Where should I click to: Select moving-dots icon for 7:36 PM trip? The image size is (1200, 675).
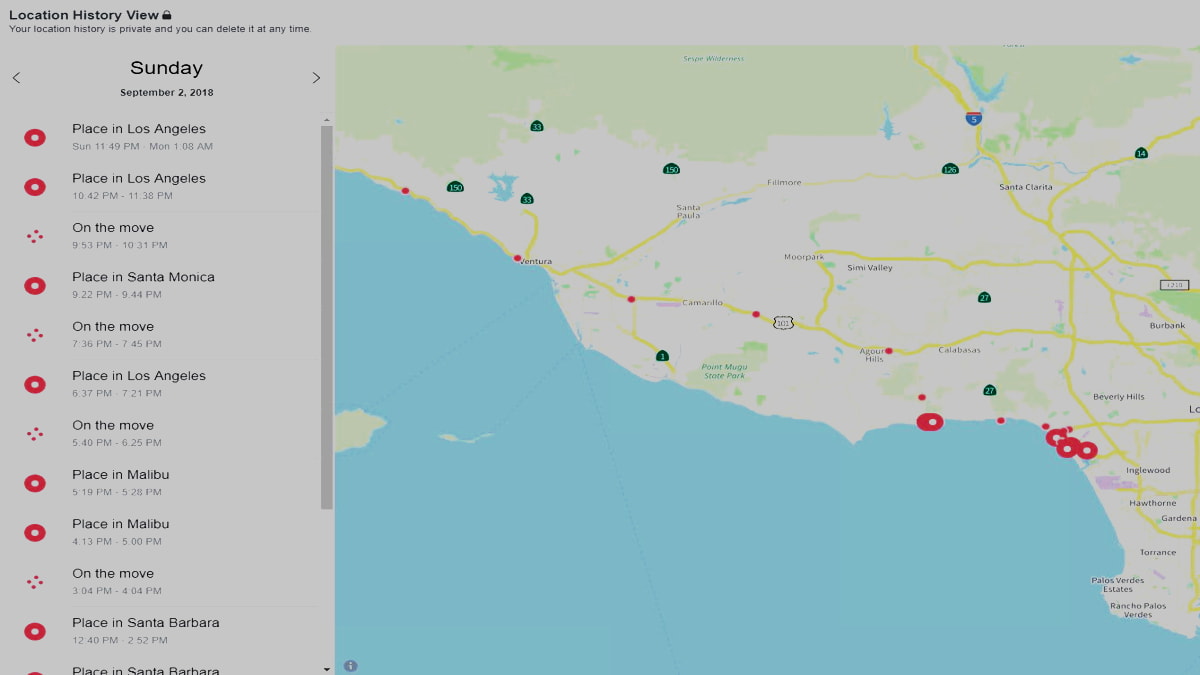tap(35, 335)
